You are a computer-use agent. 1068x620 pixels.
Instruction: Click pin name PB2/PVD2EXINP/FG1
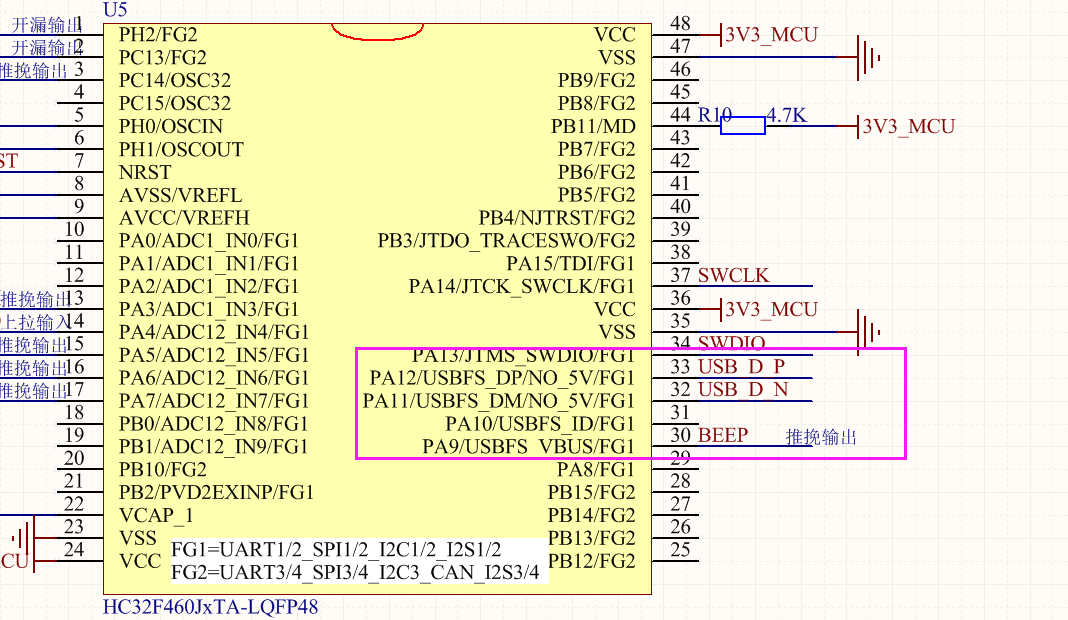point(216,493)
